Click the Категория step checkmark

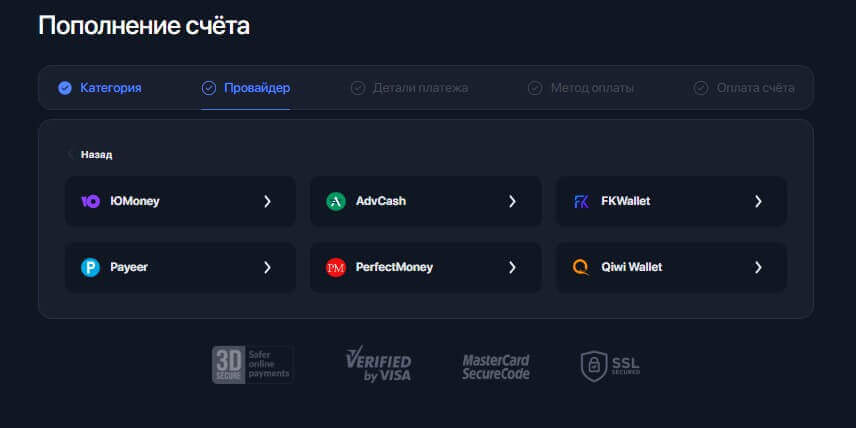click(x=65, y=88)
